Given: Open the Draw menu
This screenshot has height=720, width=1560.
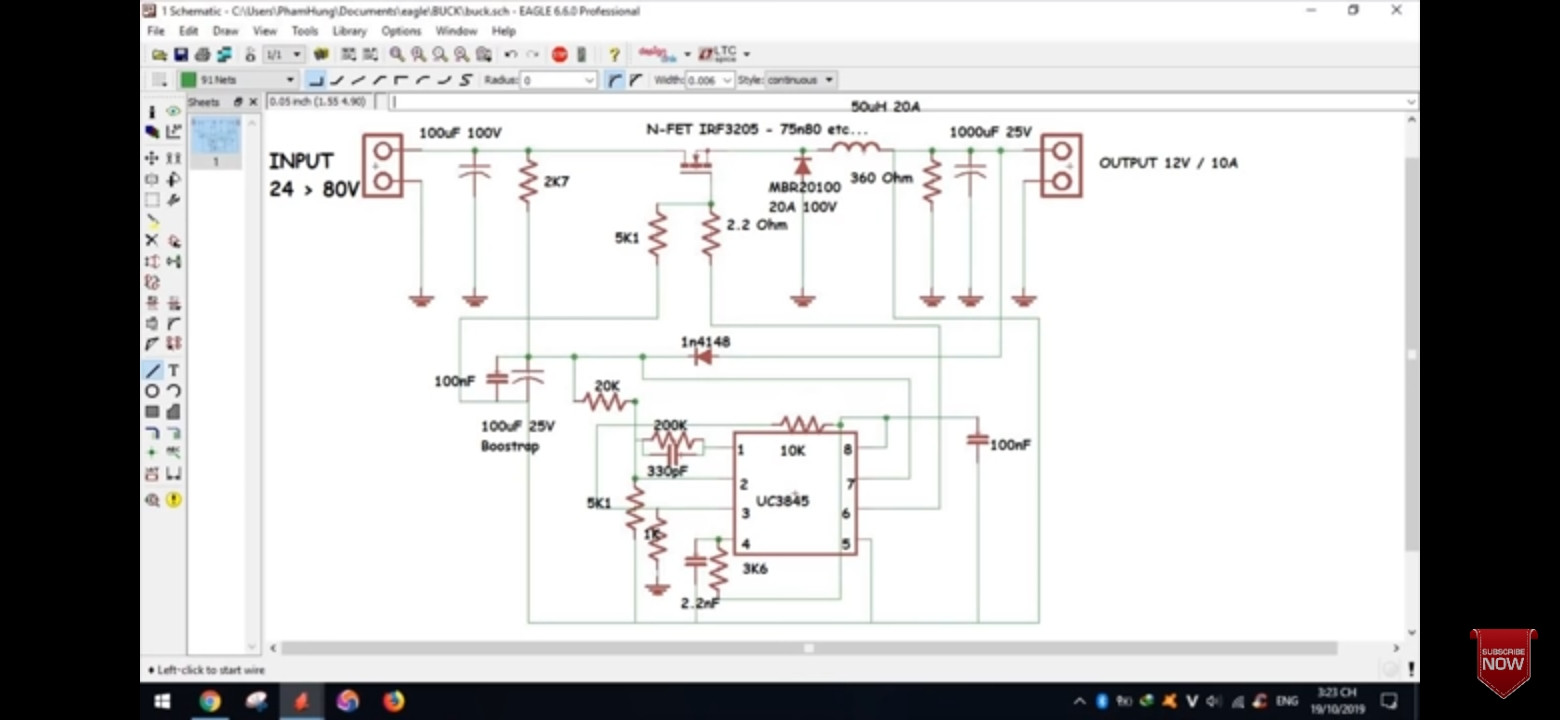Looking at the screenshot, I should tap(225, 31).
